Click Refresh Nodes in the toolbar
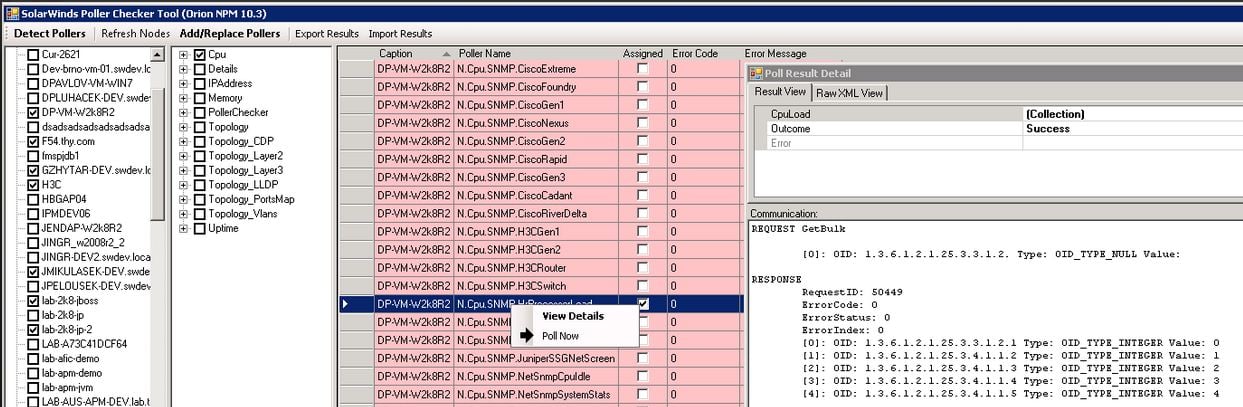 tap(135, 33)
